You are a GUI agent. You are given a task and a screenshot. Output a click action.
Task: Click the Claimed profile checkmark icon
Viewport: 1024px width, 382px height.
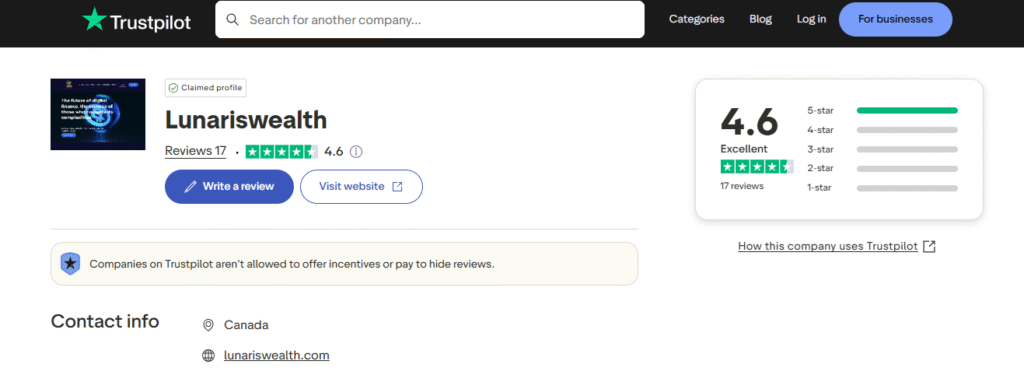pos(173,88)
